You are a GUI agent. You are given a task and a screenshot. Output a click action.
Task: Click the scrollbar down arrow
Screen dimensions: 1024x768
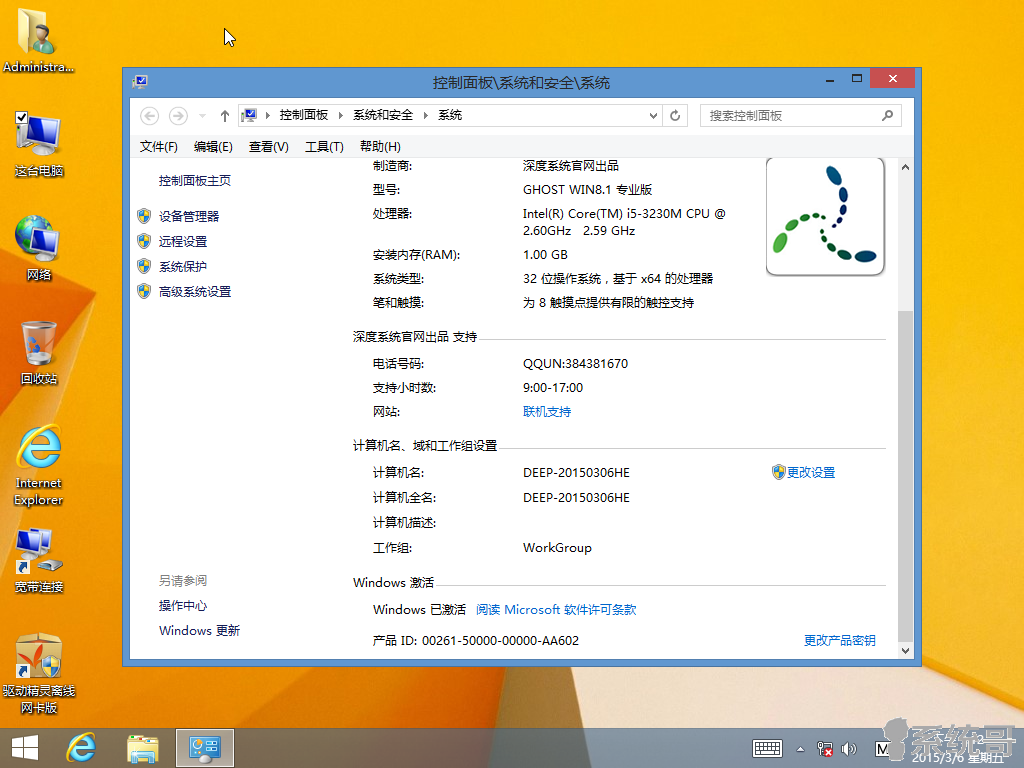[x=905, y=650]
